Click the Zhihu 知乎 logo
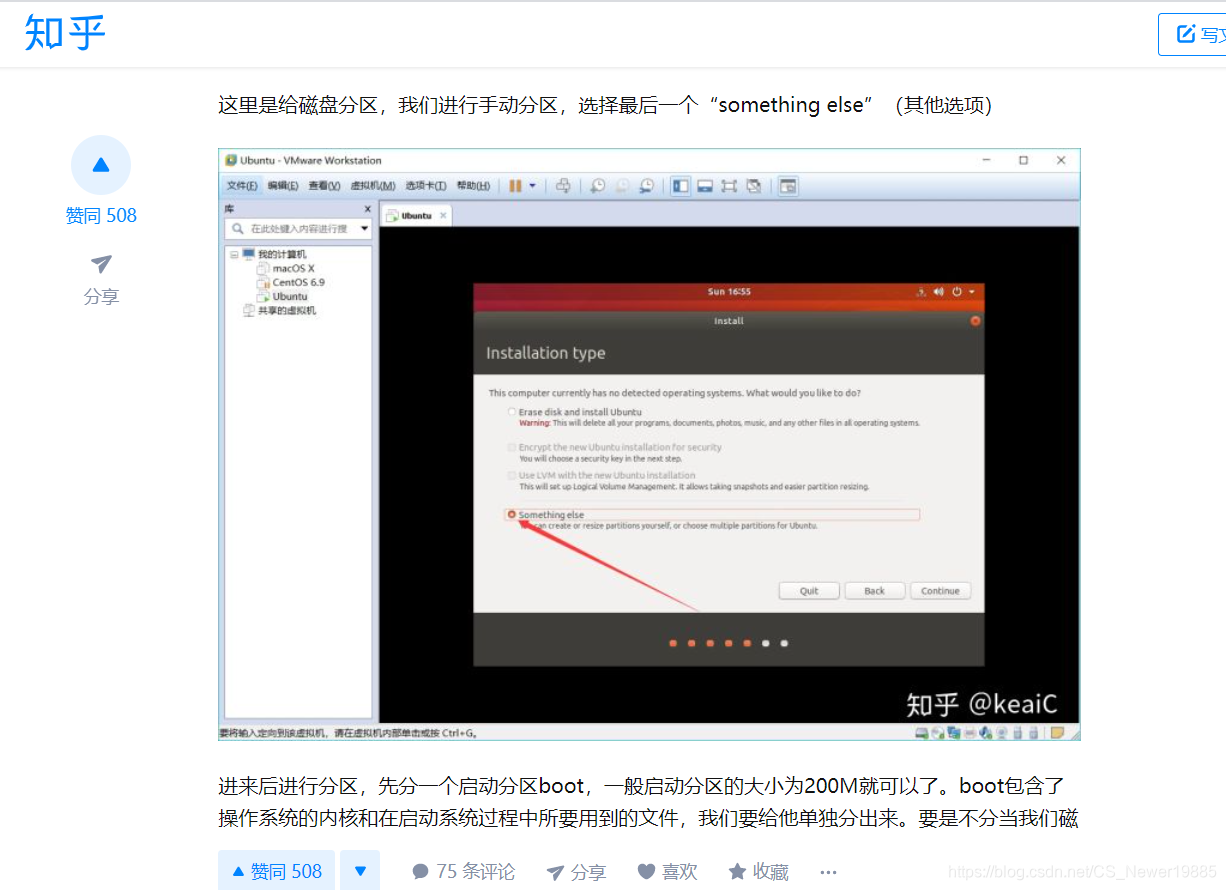Image resolution: width=1226 pixels, height=890 pixels. (65, 33)
